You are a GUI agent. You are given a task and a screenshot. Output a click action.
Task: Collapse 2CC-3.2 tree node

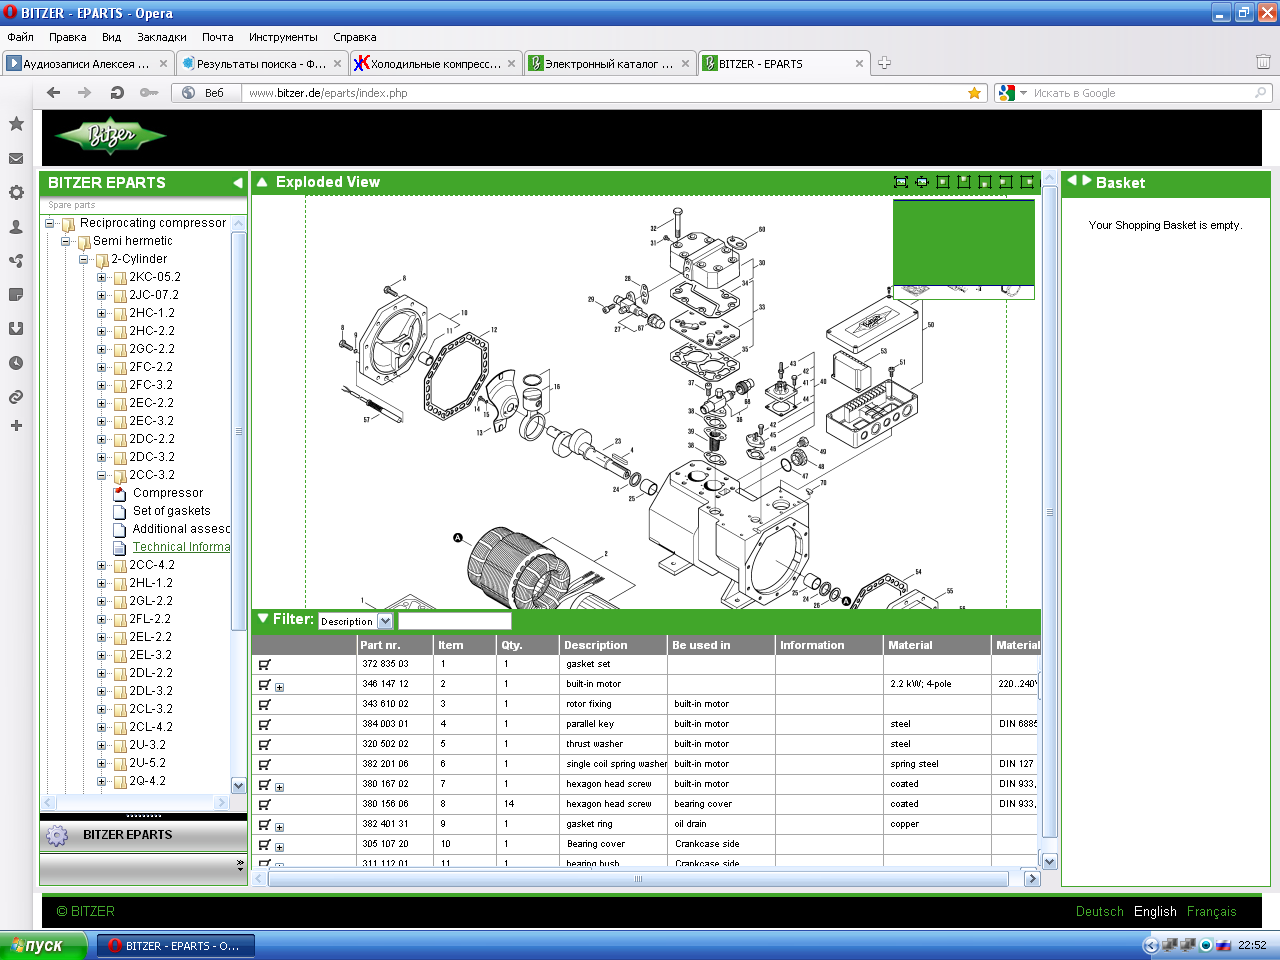point(101,476)
